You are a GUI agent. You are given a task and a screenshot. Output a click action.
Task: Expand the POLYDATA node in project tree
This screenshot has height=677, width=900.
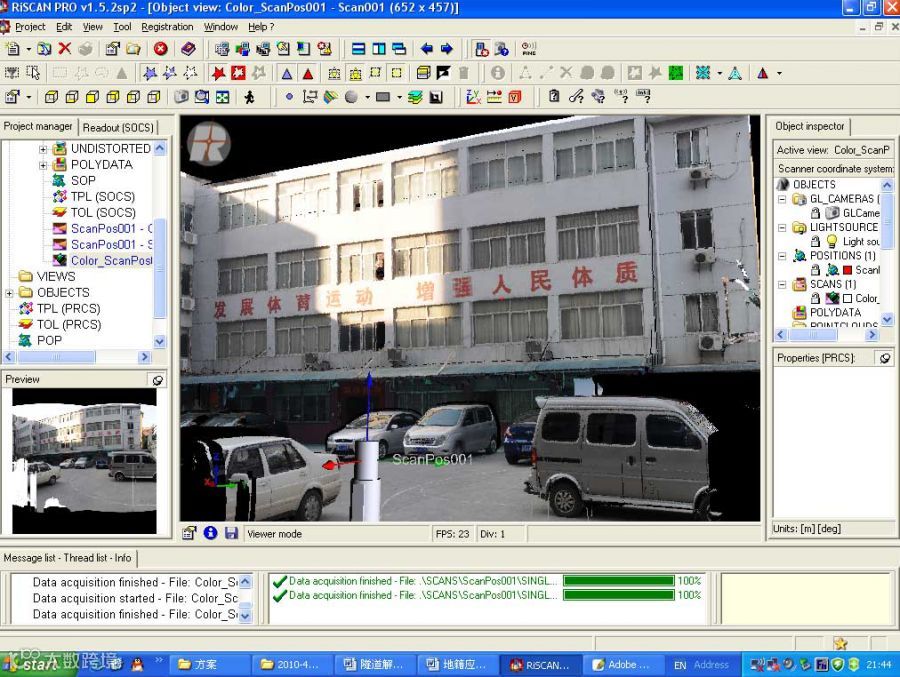point(43,165)
